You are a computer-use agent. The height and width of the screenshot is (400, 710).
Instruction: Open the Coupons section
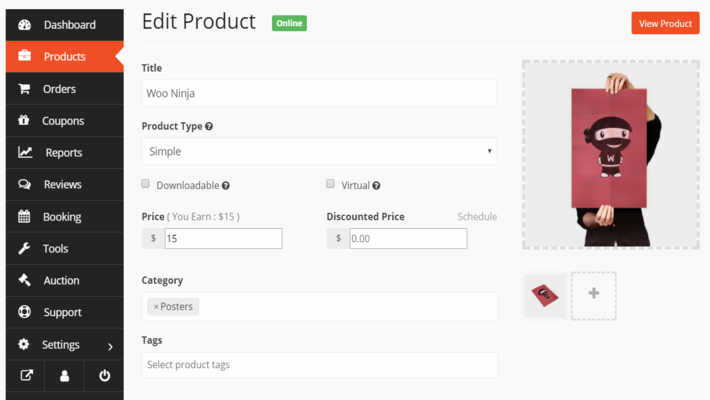63,121
